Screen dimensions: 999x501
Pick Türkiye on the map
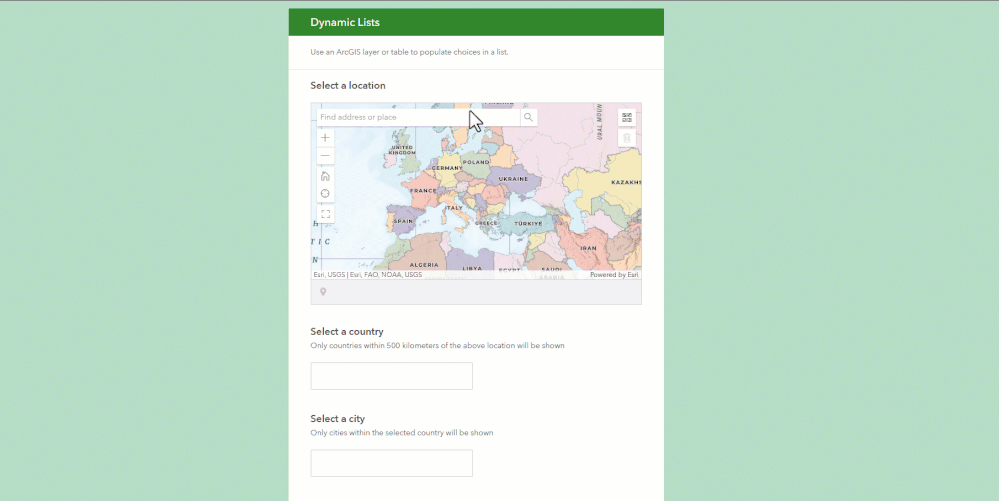click(x=528, y=224)
